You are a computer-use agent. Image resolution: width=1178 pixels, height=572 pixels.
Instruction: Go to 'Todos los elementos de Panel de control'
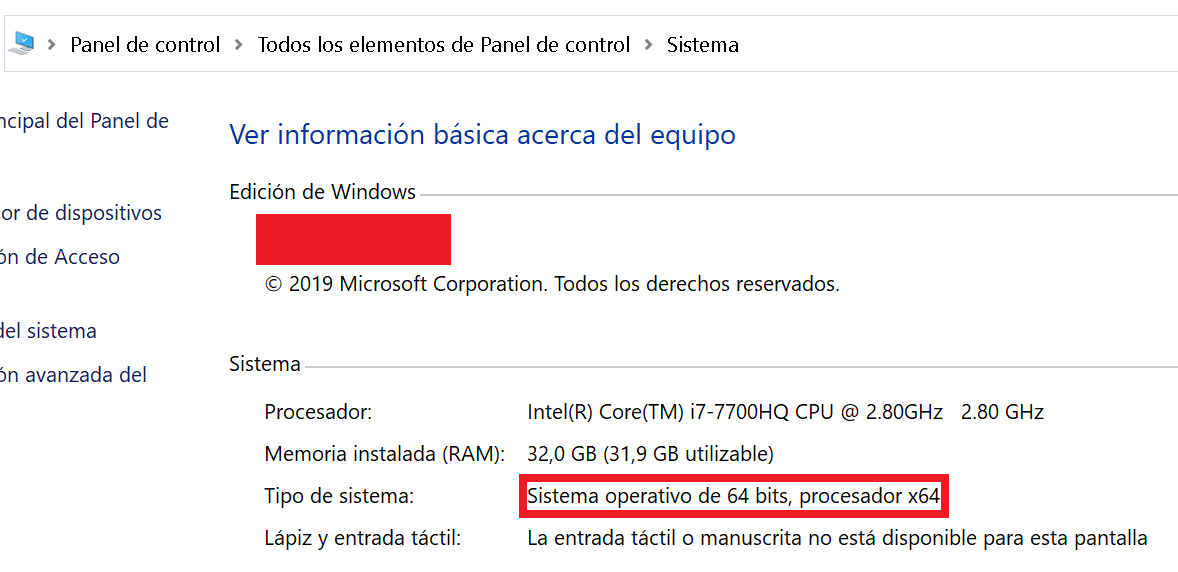(444, 45)
